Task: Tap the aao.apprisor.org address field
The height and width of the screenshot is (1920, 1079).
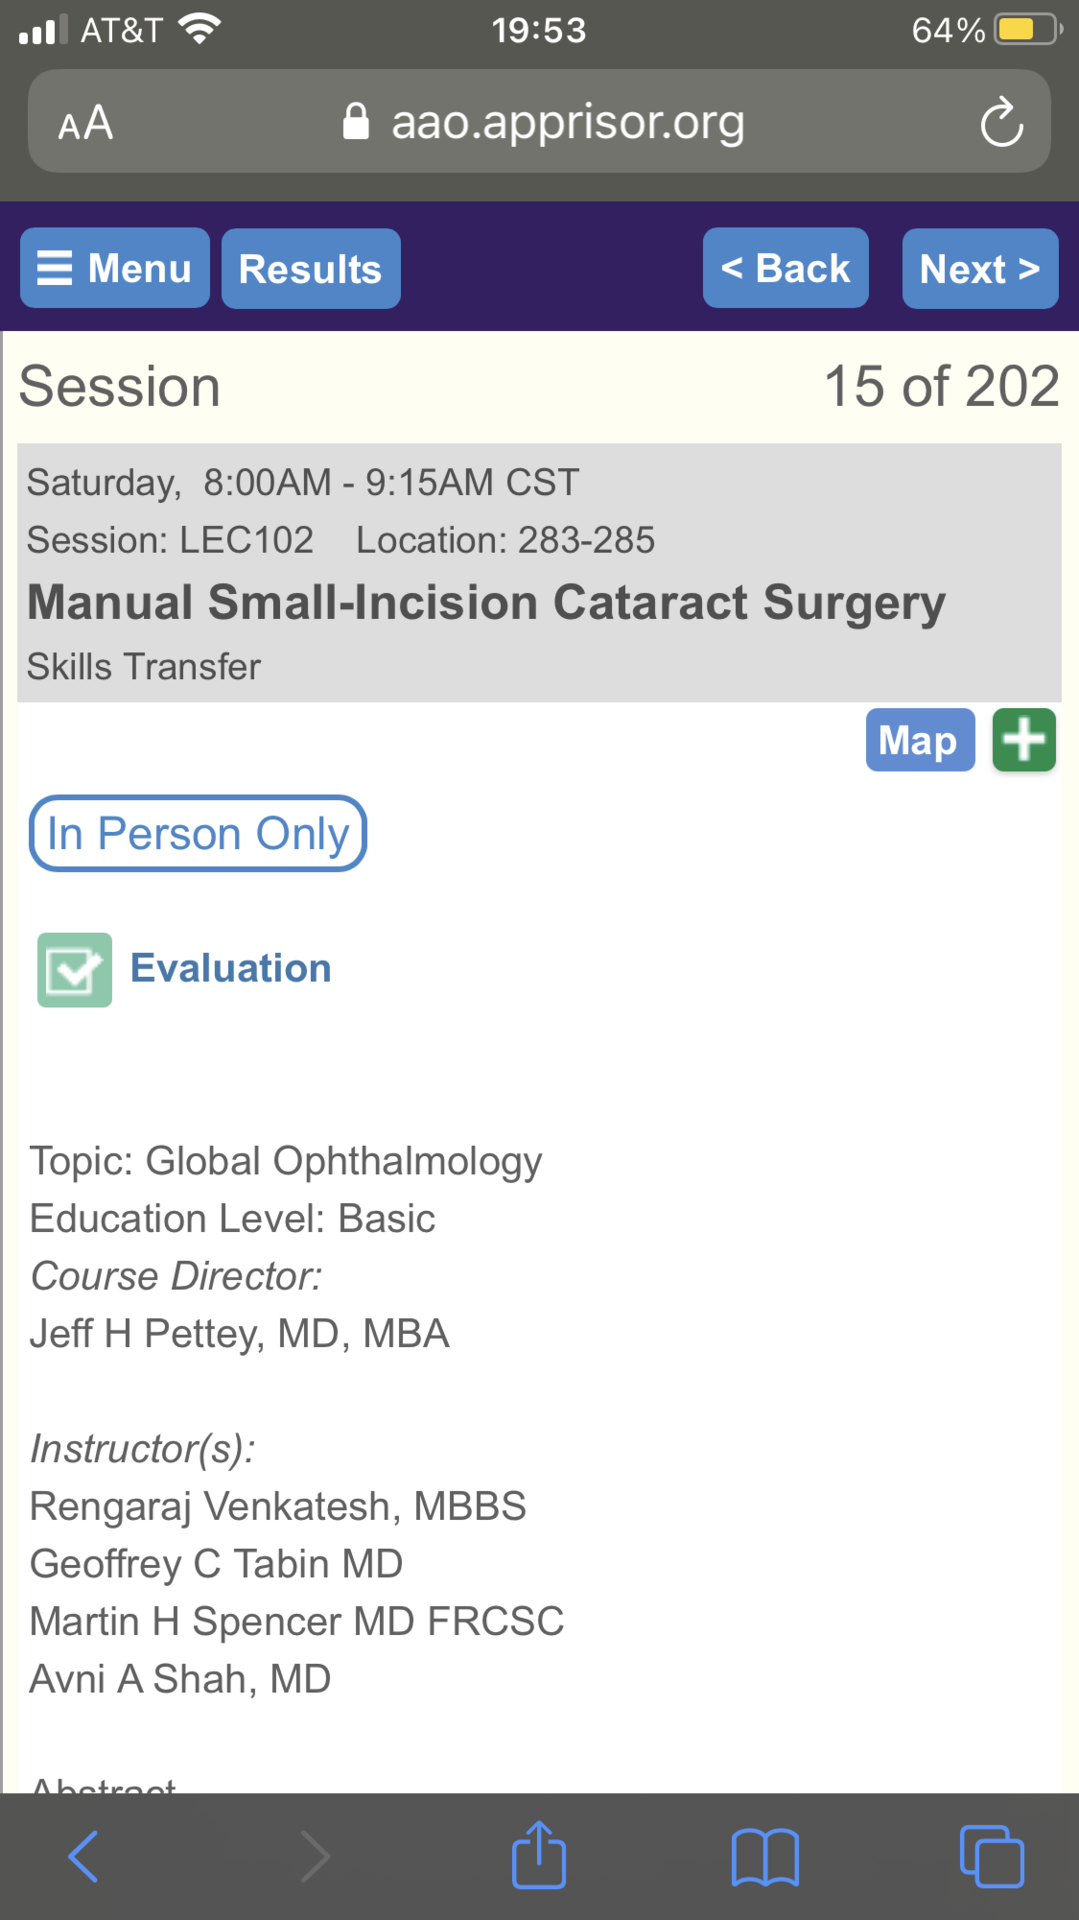Action: coord(540,121)
